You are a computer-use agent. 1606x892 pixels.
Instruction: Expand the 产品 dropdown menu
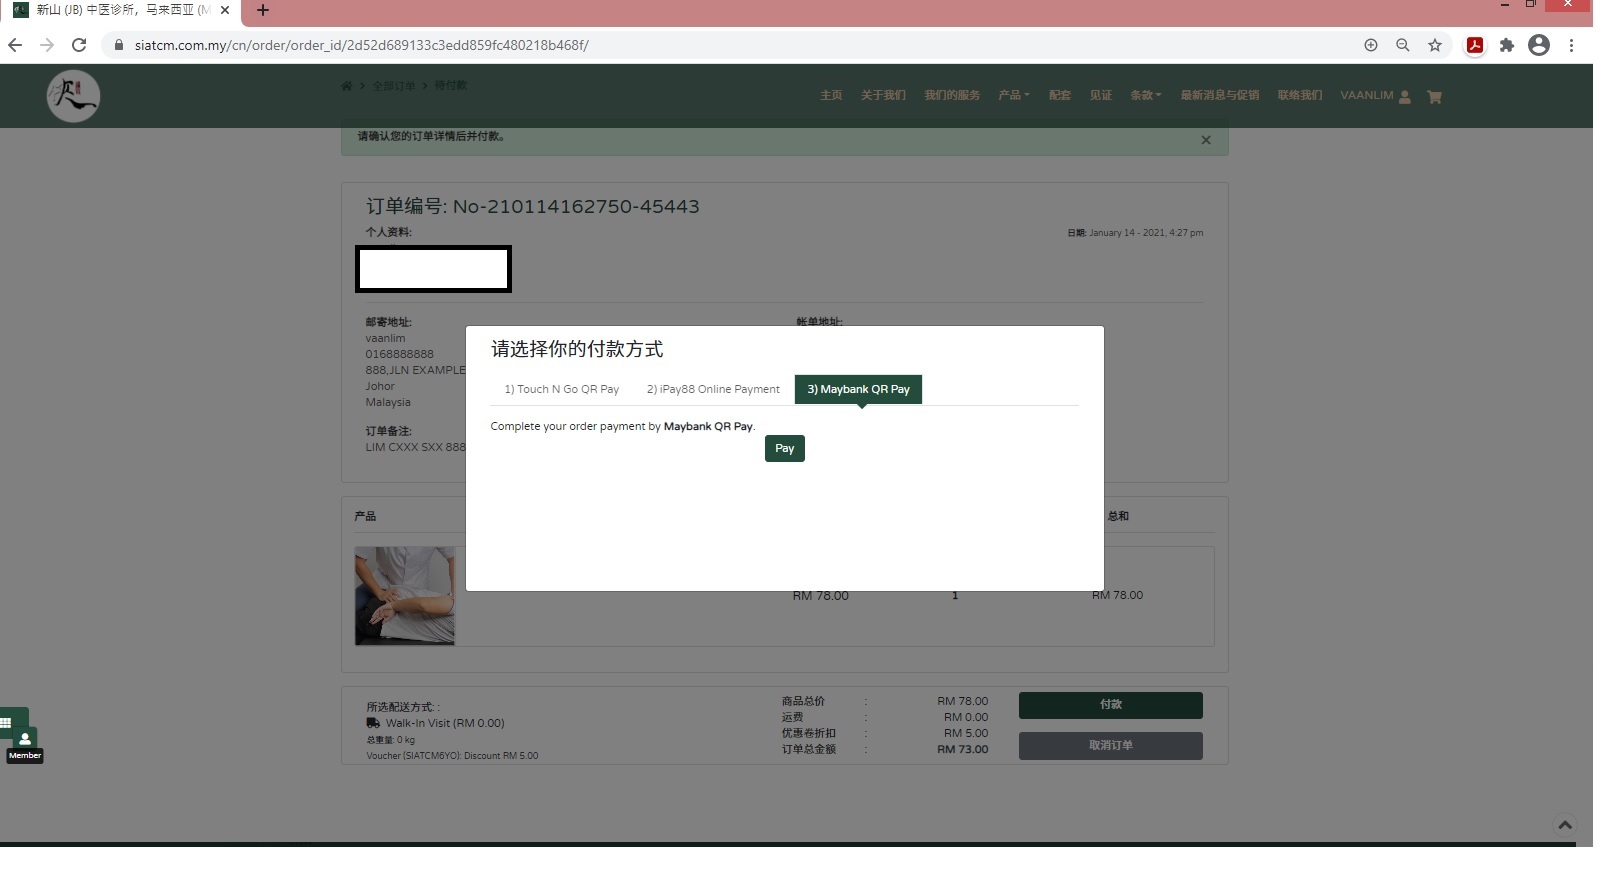click(1013, 95)
